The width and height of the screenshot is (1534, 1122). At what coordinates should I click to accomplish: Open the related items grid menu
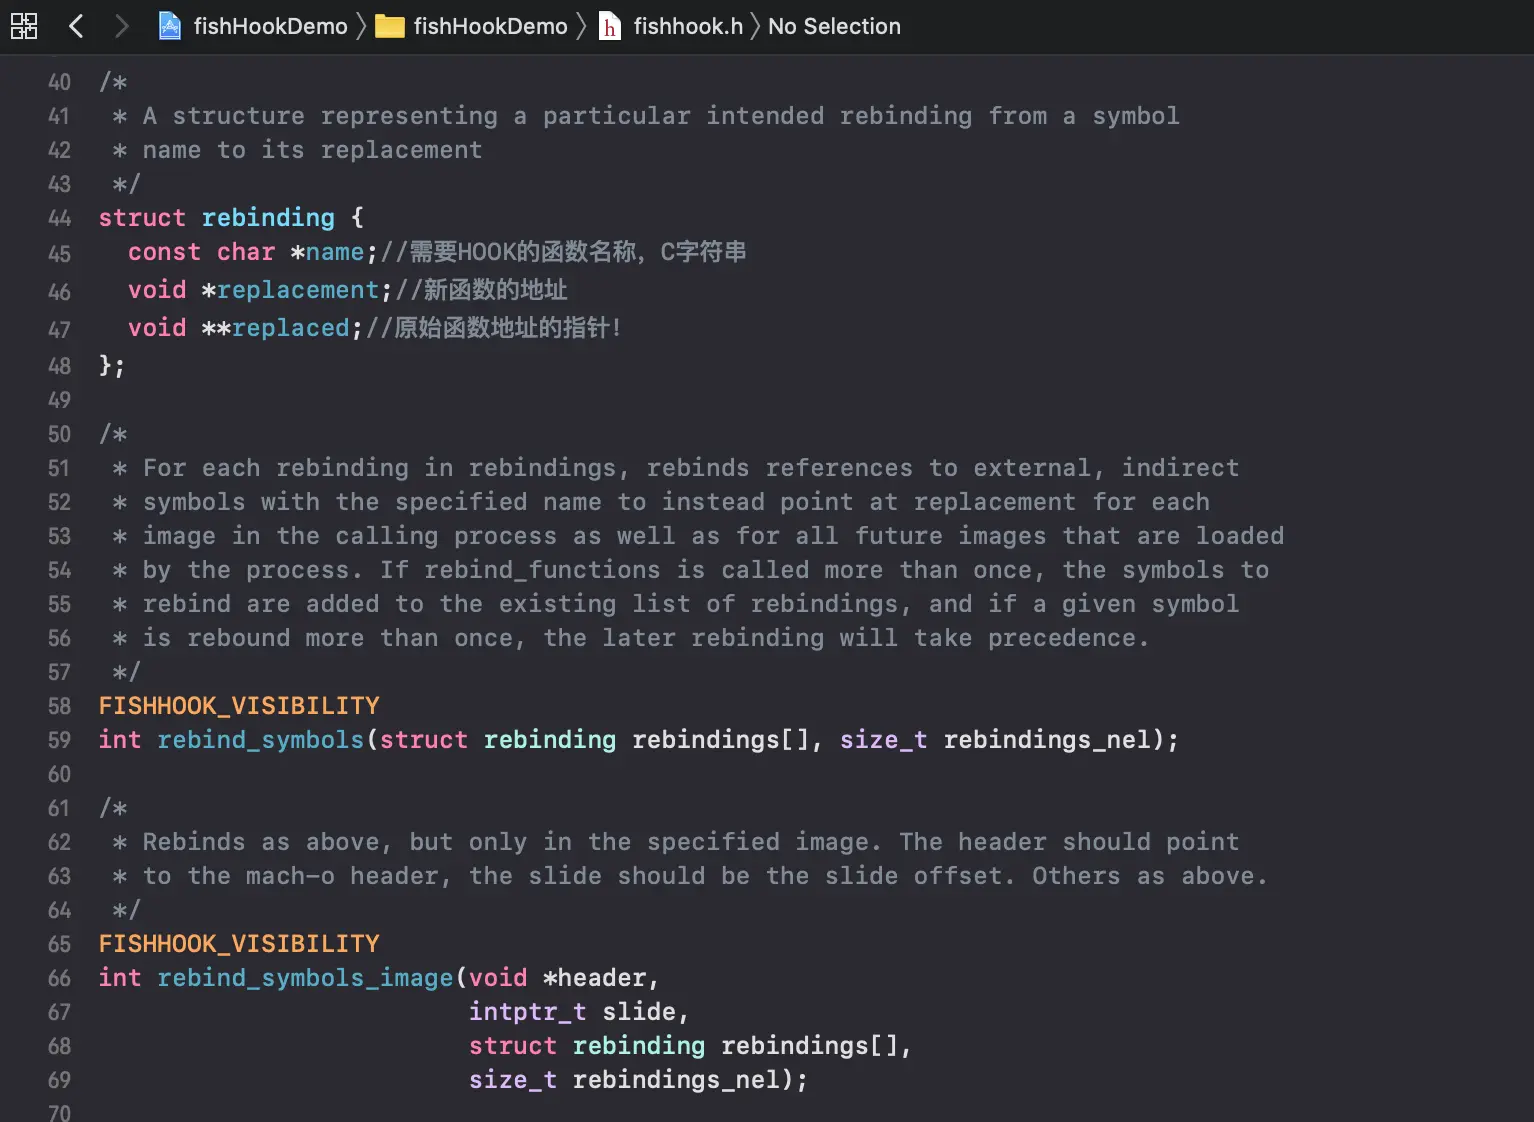coord(24,26)
